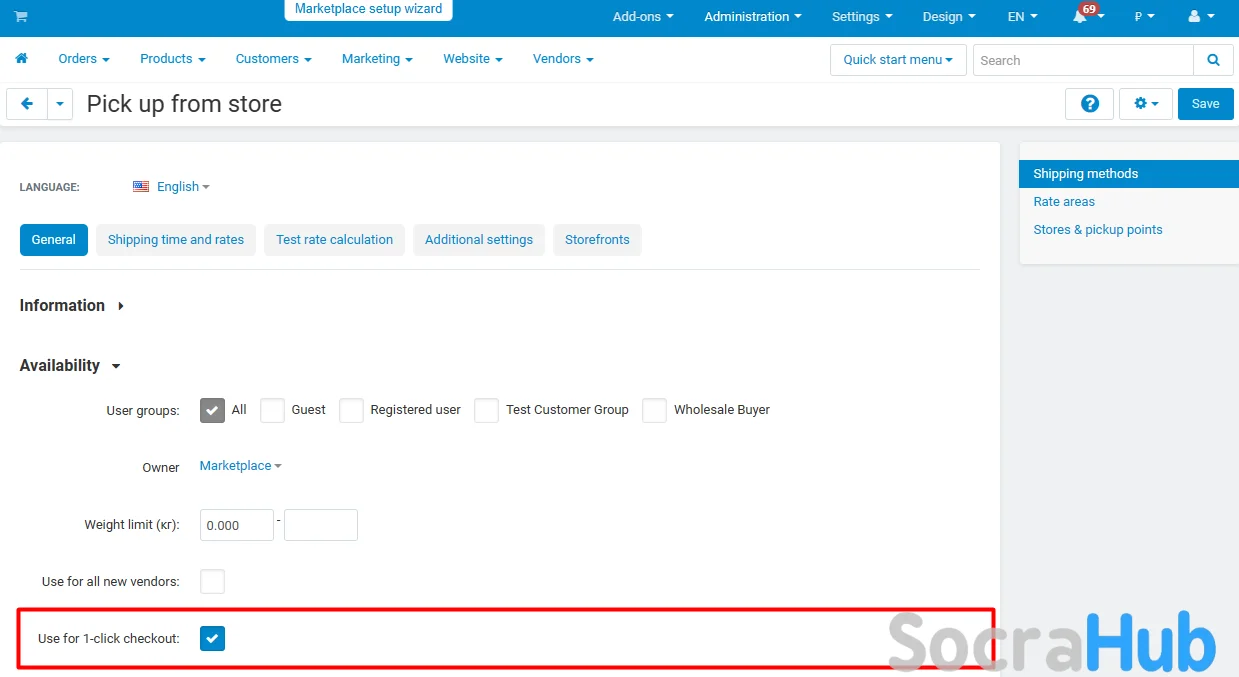Screen dimensions: 1239x677
Task: Uncheck the All user groups checkbox
Action: pyautogui.click(x=212, y=410)
